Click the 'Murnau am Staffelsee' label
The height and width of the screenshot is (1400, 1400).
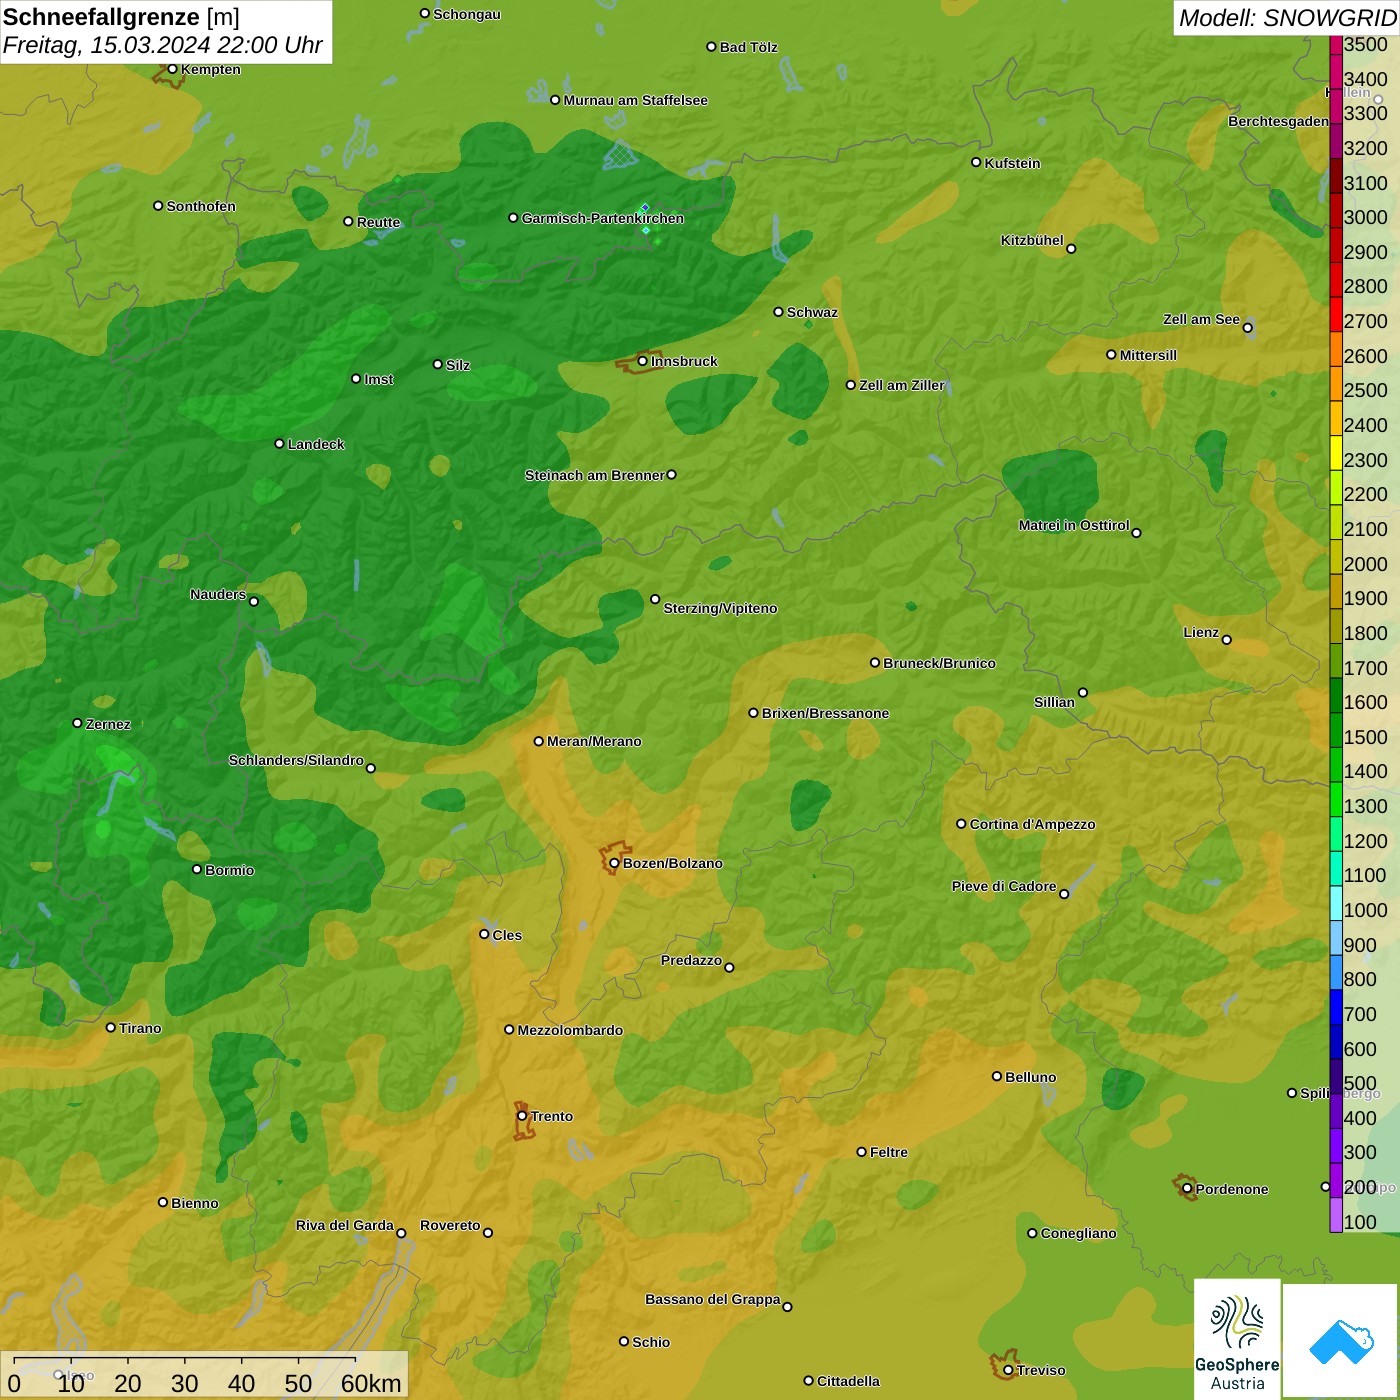click(635, 100)
